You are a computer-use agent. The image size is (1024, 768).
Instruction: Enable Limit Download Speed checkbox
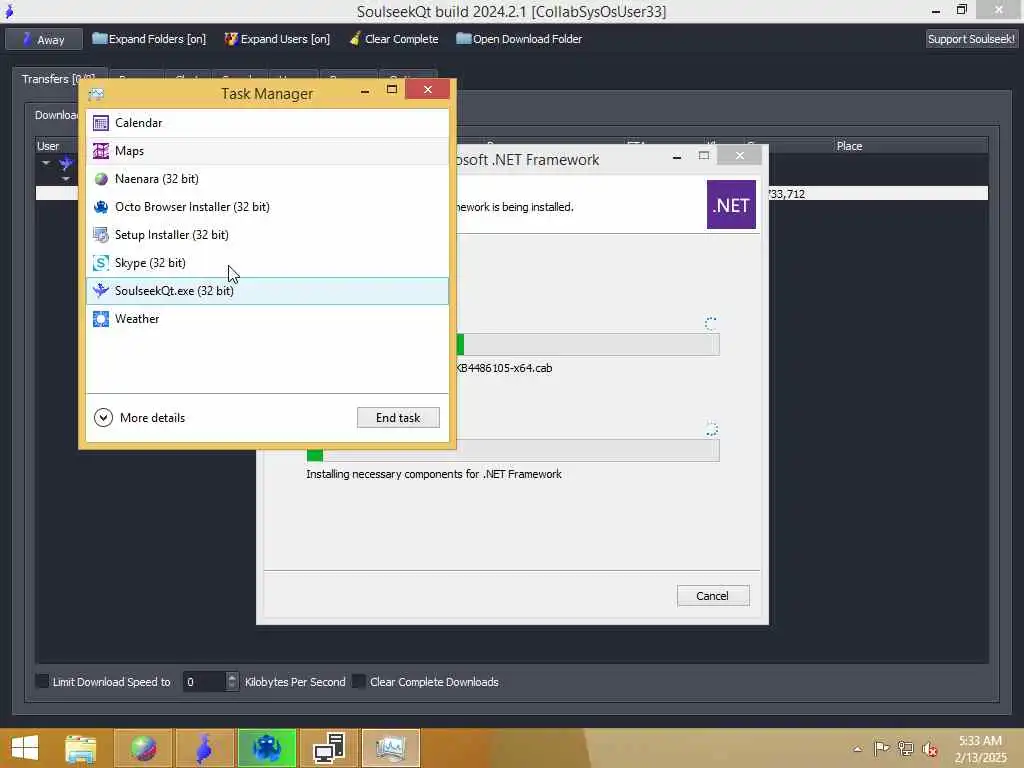click(42, 682)
